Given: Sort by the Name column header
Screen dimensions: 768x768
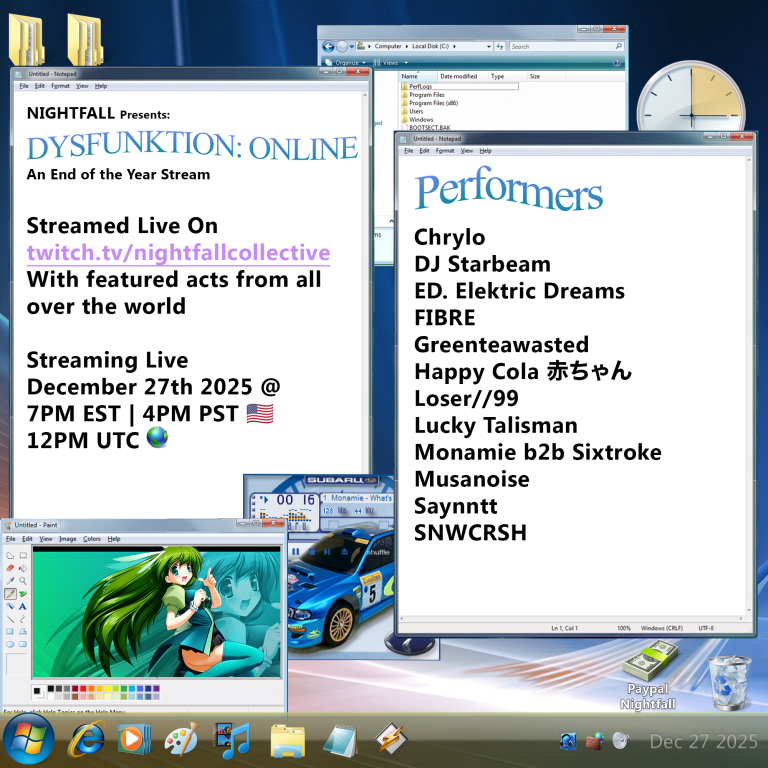Looking at the screenshot, I should (x=418, y=76).
